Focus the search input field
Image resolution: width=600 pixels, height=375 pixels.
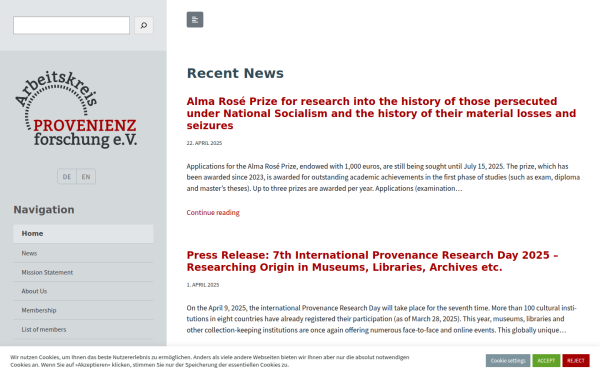(72, 25)
